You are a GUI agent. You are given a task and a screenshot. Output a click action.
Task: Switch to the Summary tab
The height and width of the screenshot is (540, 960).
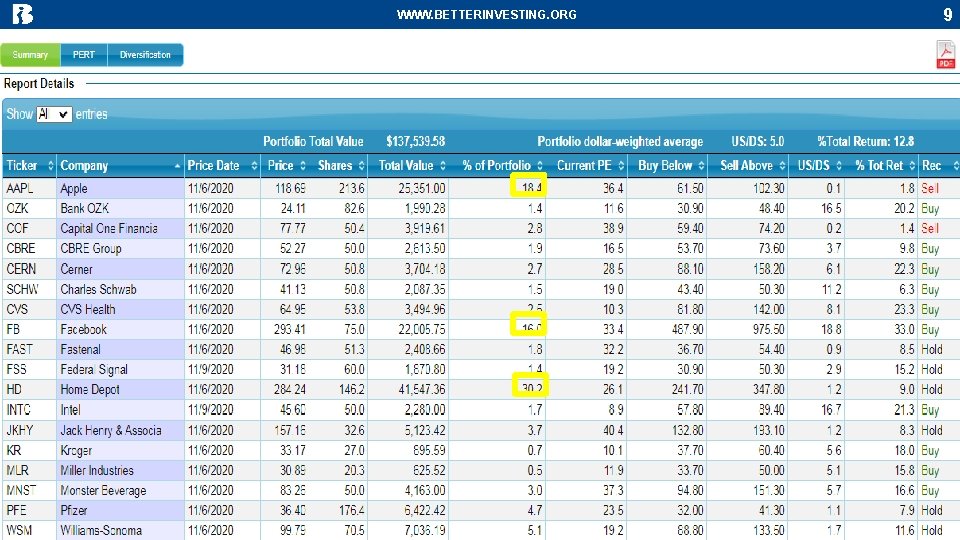click(x=30, y=54)
